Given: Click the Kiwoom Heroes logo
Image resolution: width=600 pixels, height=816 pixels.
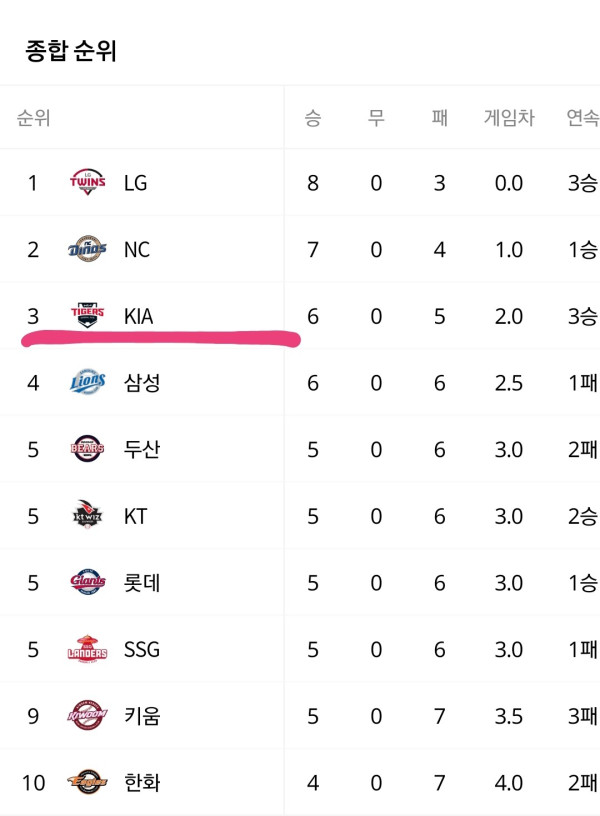Looking at the screenshot, I should point(87,716).
